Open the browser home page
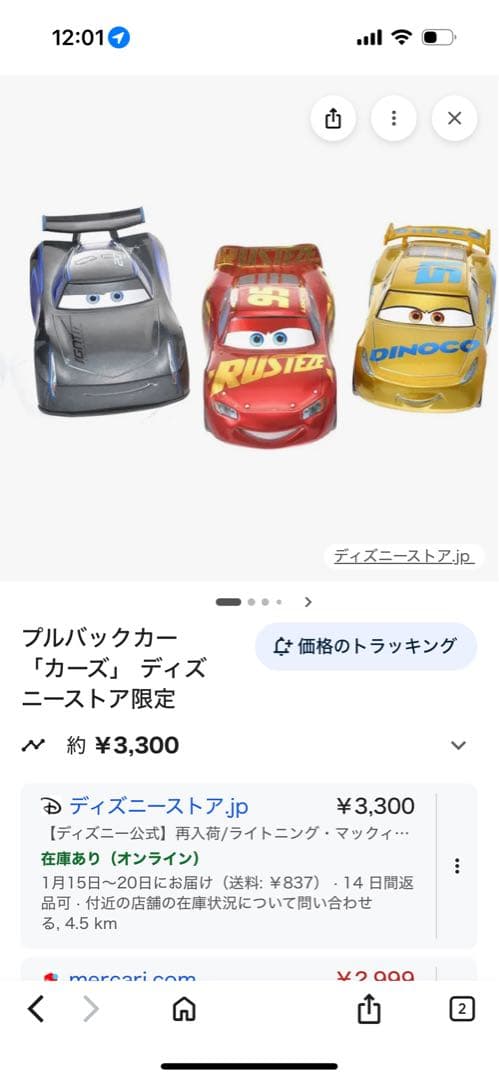This screenshot has height=1080, width=499. (x=184, y=1010)
